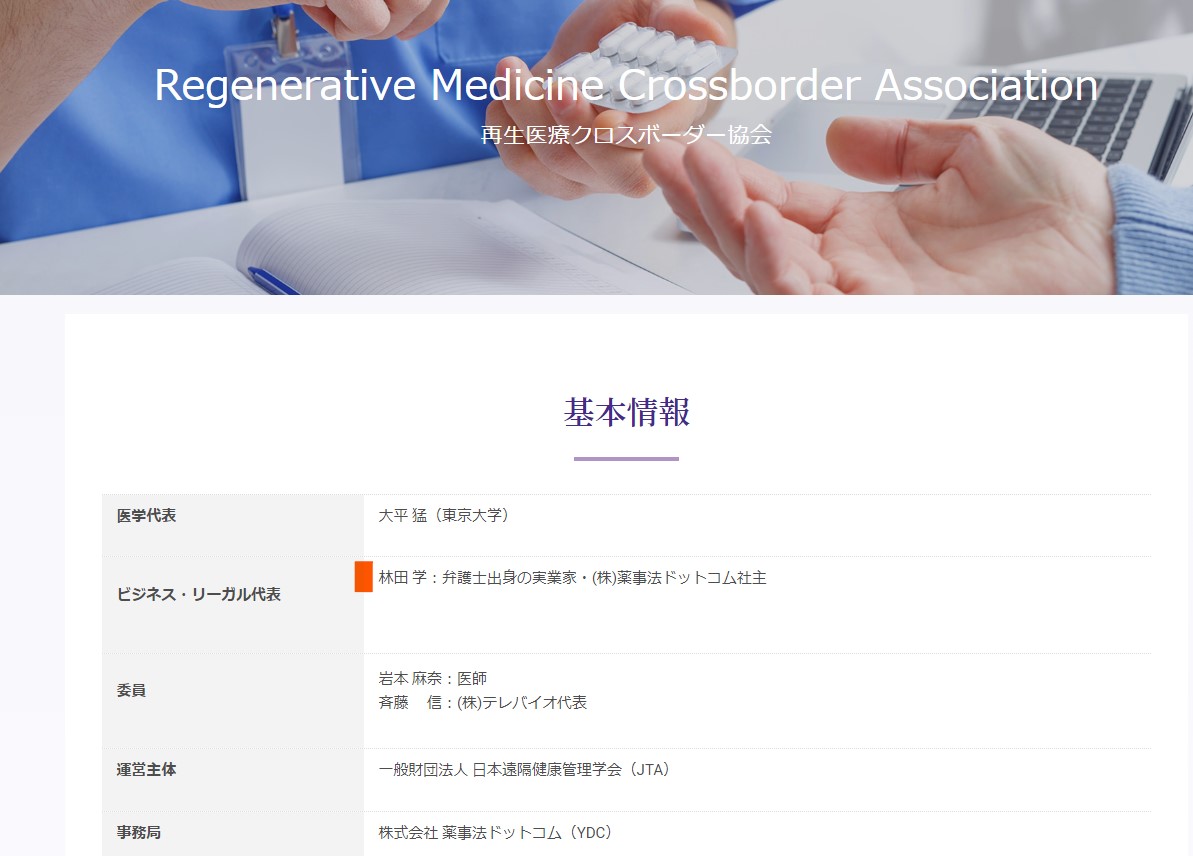Click the 林田 学 description text

(x=572, y=578)
